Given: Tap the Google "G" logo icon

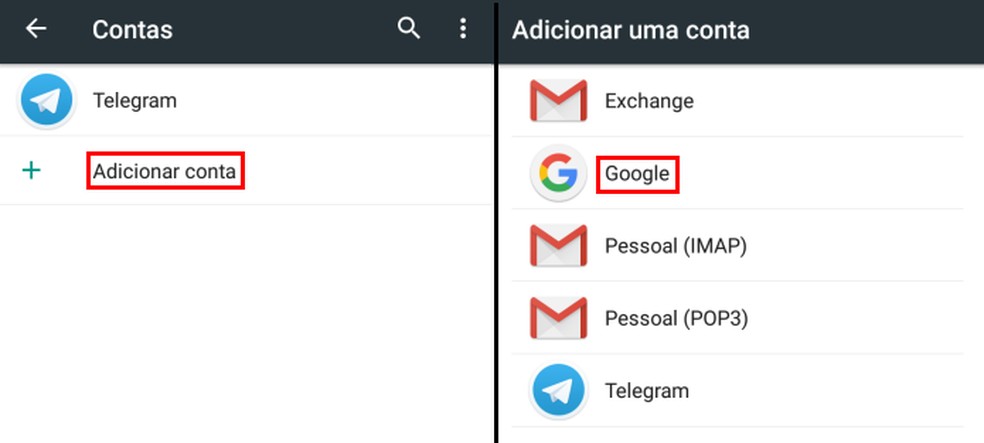Looking at the screenshot, I should pyautogui.click(x=557, y=174).
